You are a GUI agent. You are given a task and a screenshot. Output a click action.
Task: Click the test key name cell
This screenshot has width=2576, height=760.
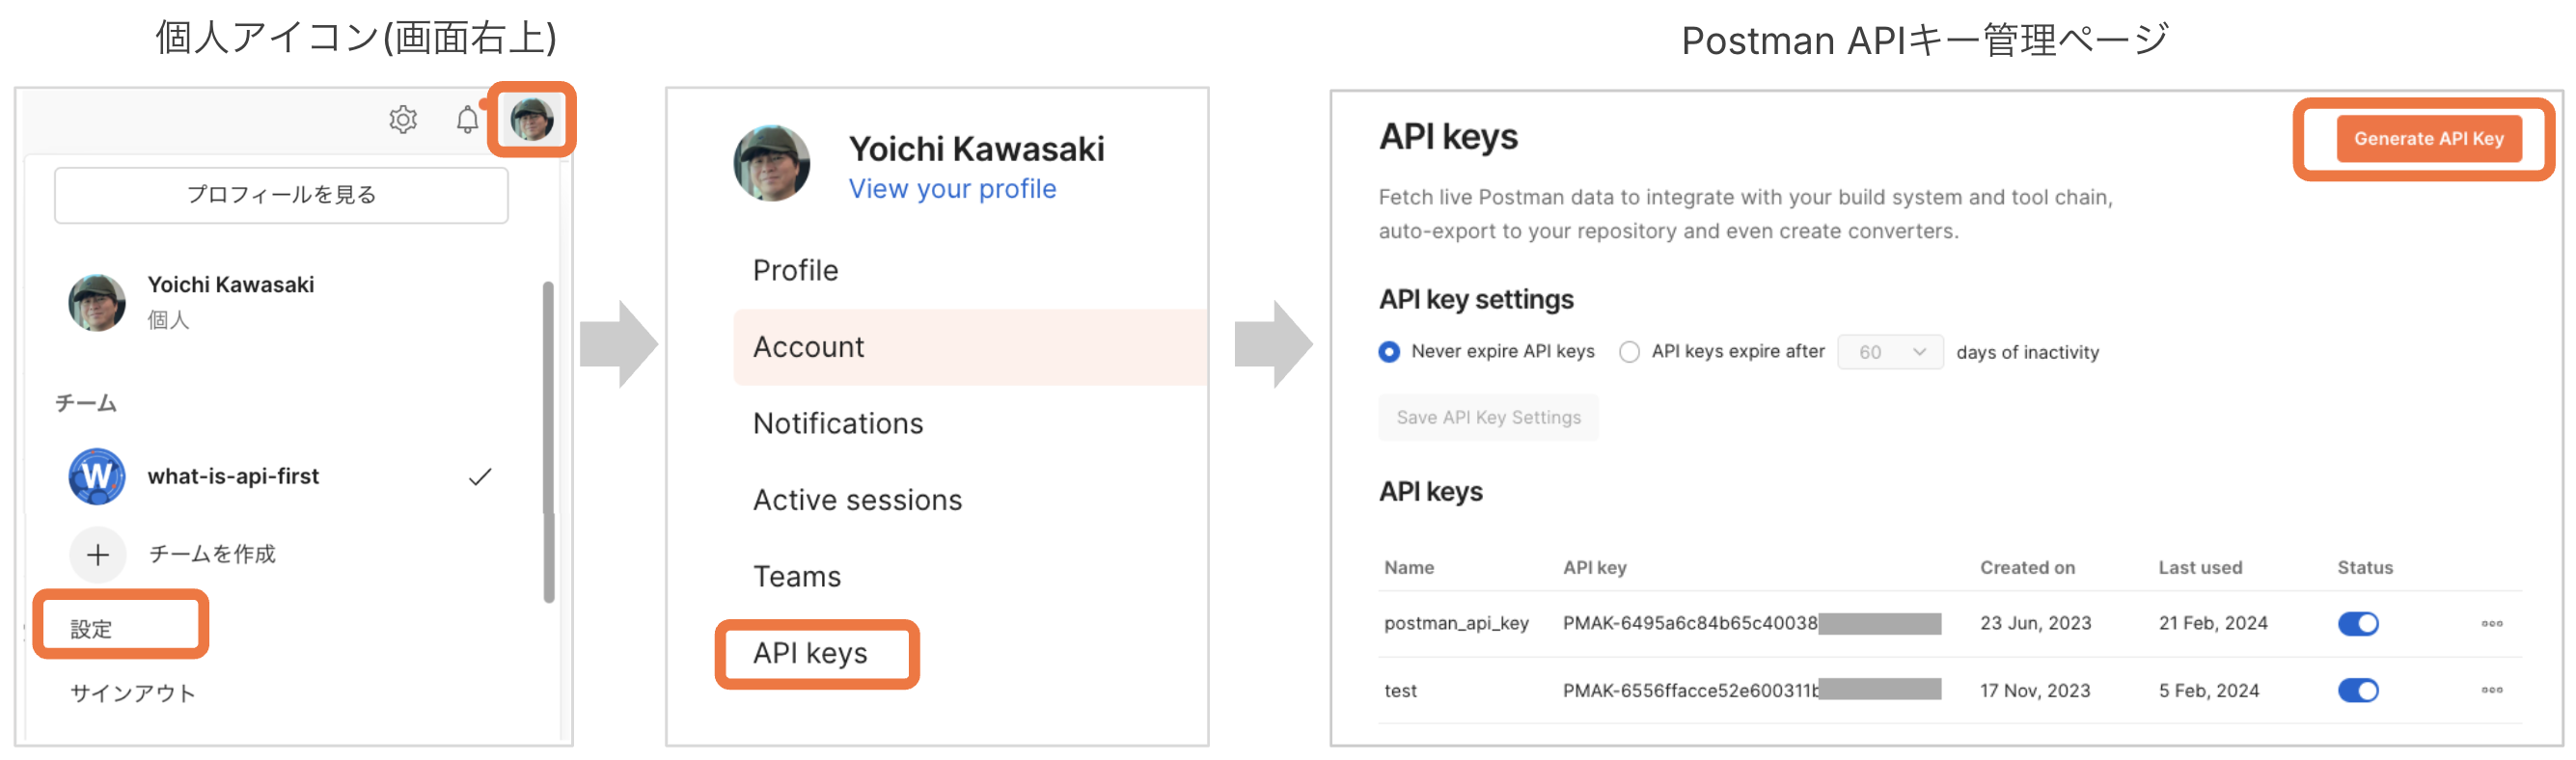point(1400,690)
